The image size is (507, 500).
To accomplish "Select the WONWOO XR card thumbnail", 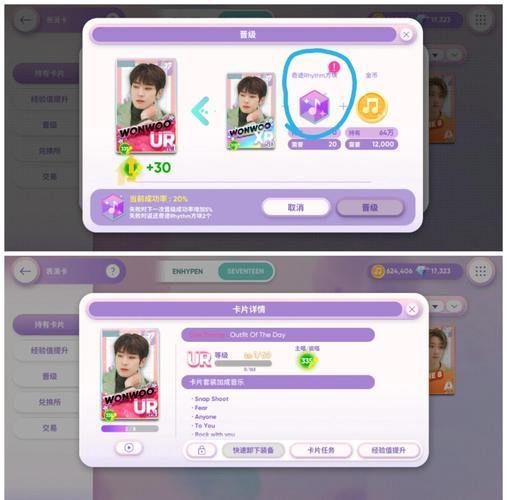I will [251, 111].
